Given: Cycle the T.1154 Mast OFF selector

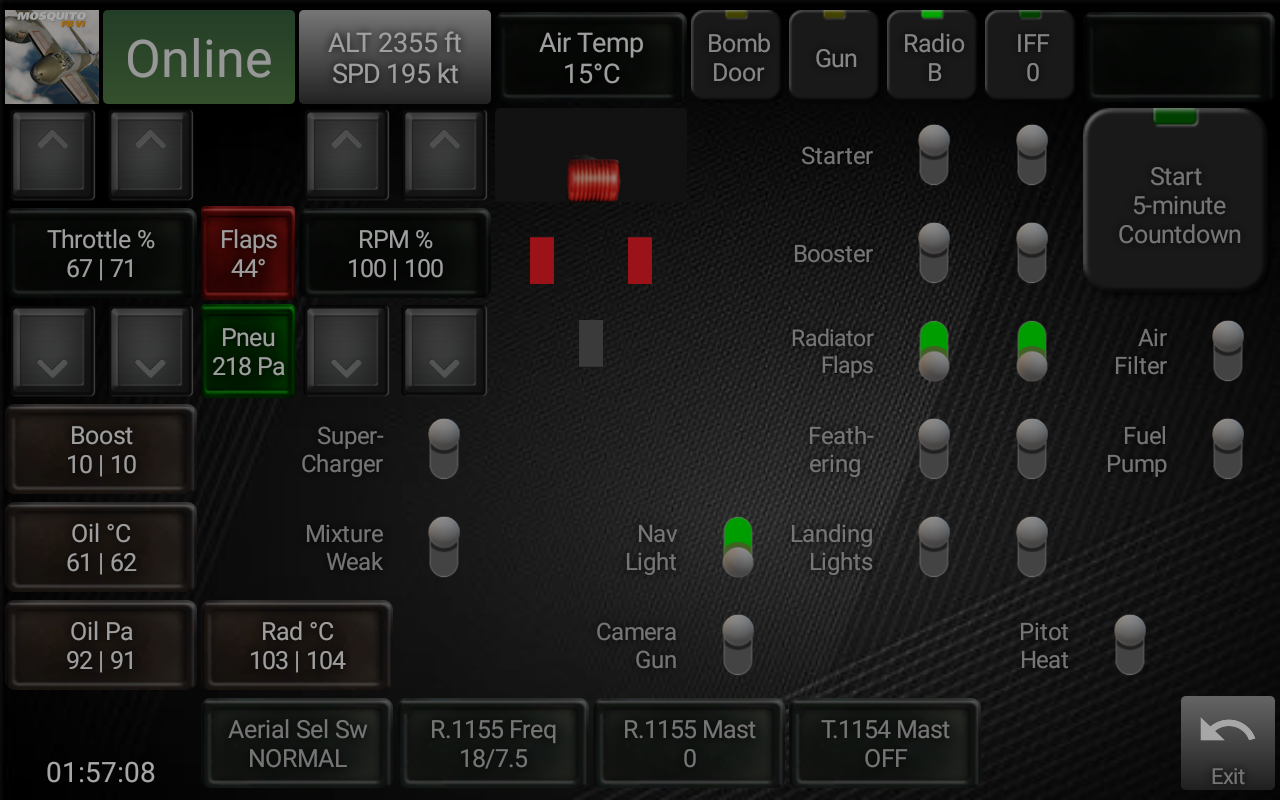Looking at the screenshot, I should coord(885,742).
